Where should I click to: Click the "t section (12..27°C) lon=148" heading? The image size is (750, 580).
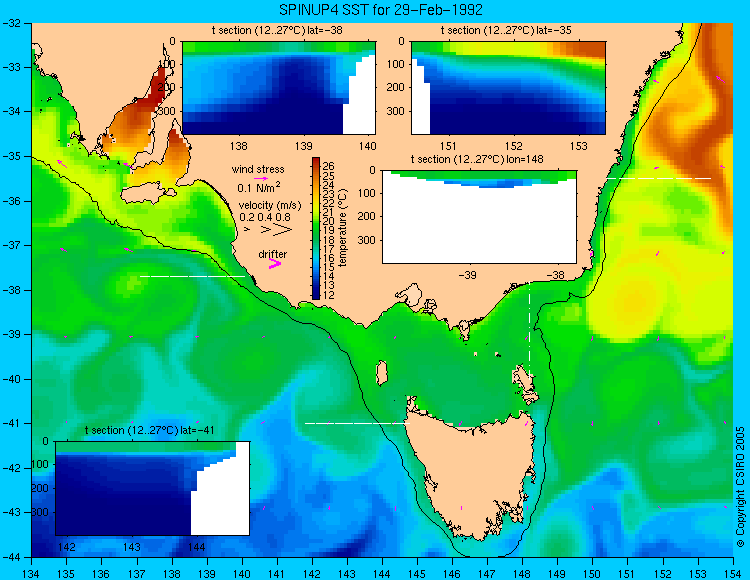click(x=477, y=159)
